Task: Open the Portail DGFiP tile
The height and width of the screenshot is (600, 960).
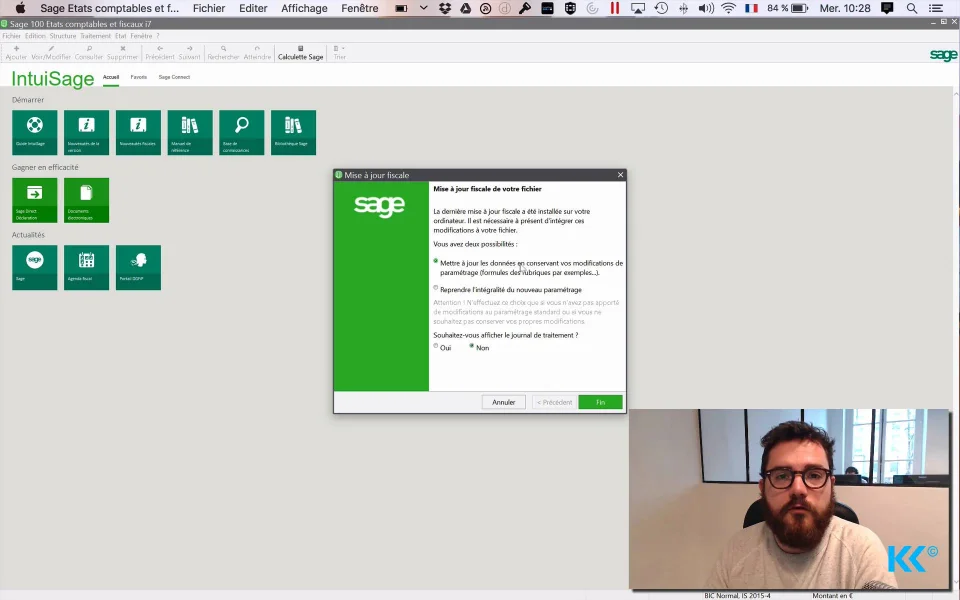Action: click(138, 268)
